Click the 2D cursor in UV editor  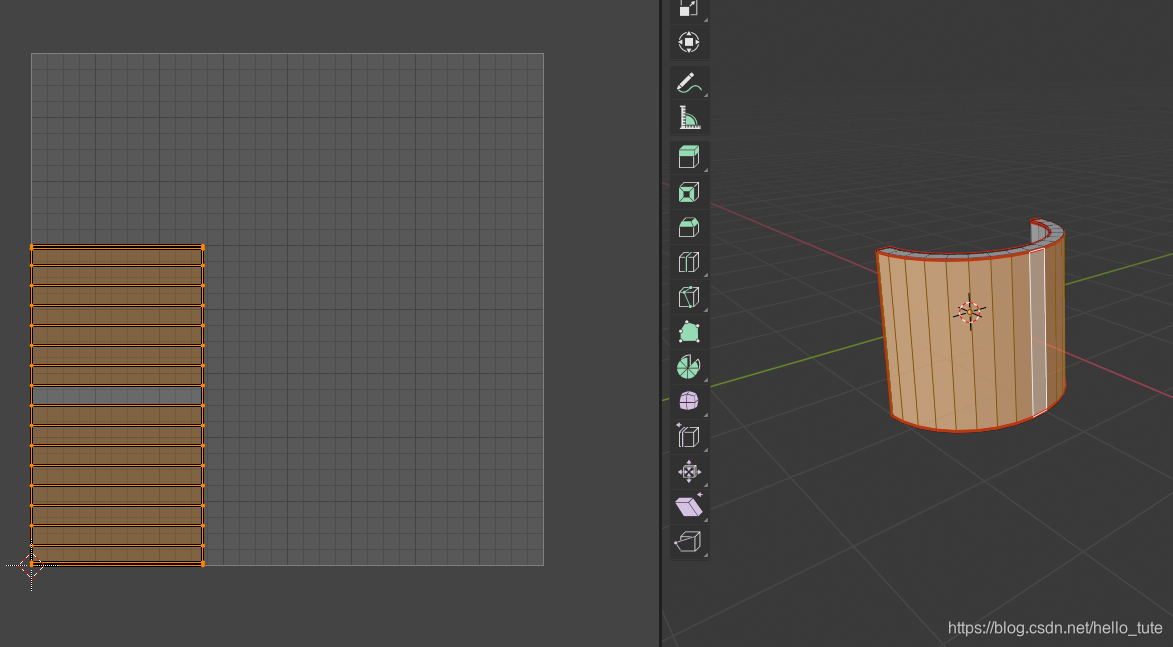[31, 565]
